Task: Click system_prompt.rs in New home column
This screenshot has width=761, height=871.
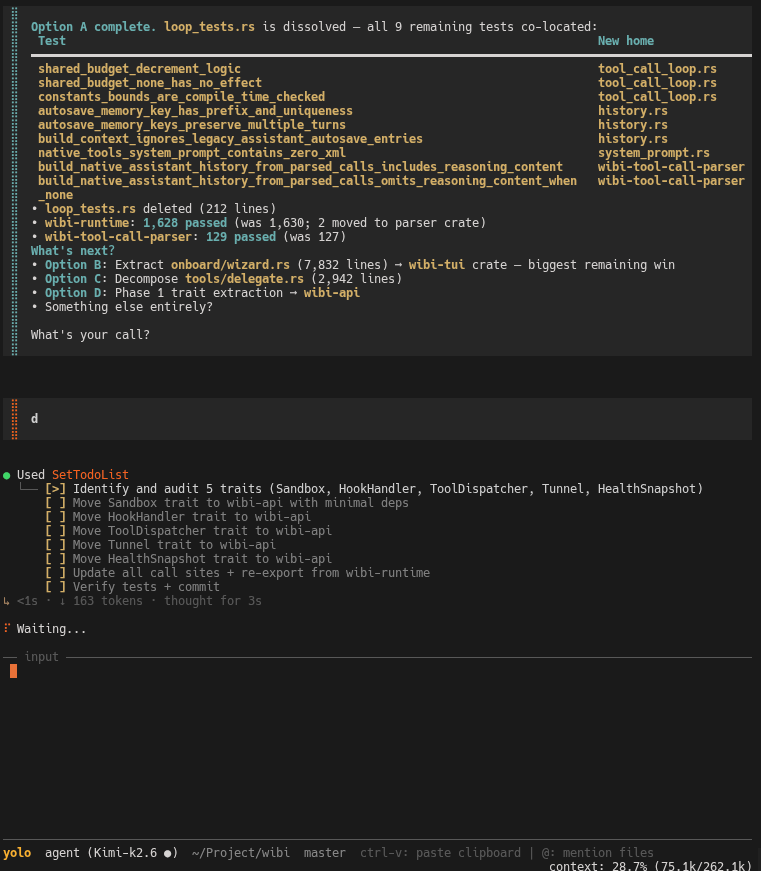Action: pyautogui.click(x=654, y=153)
